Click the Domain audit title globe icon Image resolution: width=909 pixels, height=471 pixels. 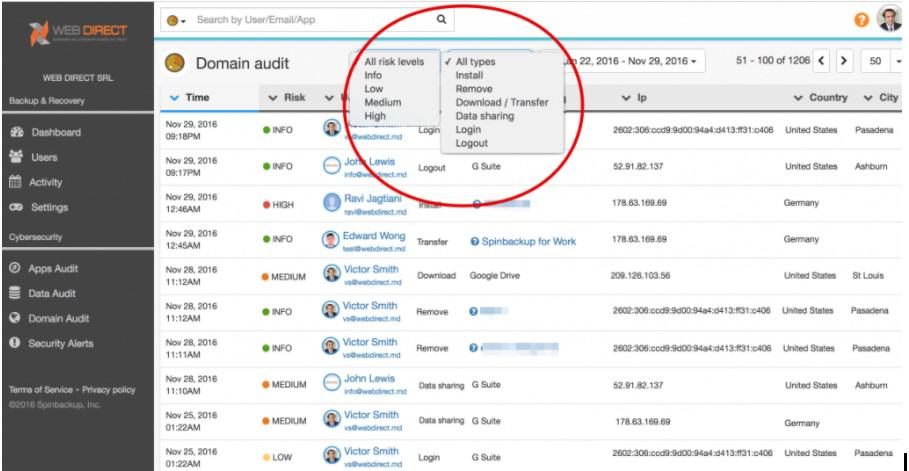(174, 62)
